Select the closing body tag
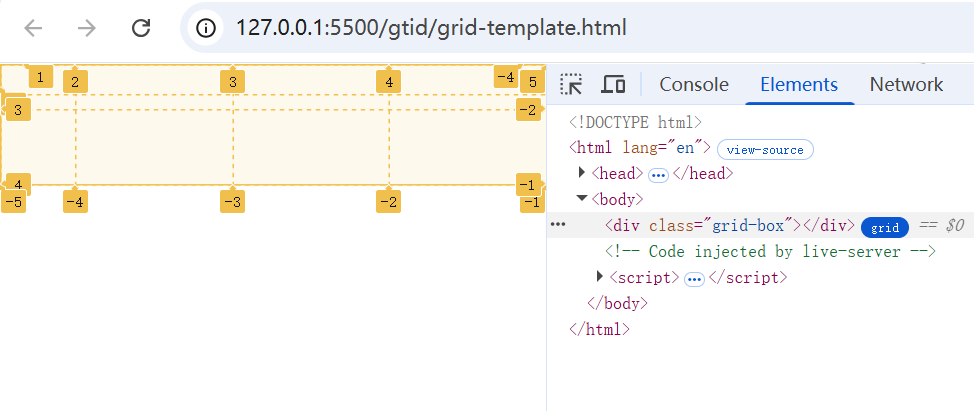Screen dimensions: 974x411 617,303
